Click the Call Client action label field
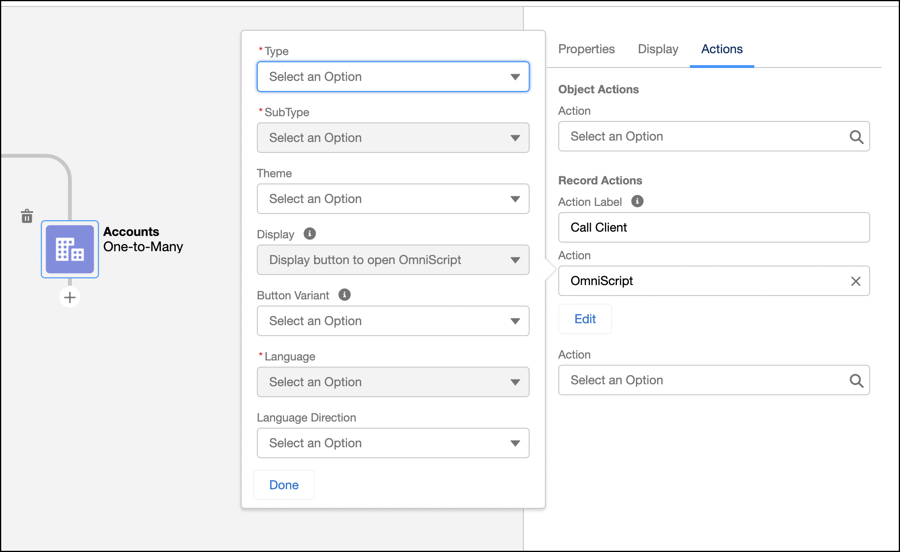The width and height of the screenshot is (900, 552). point(713,227)
